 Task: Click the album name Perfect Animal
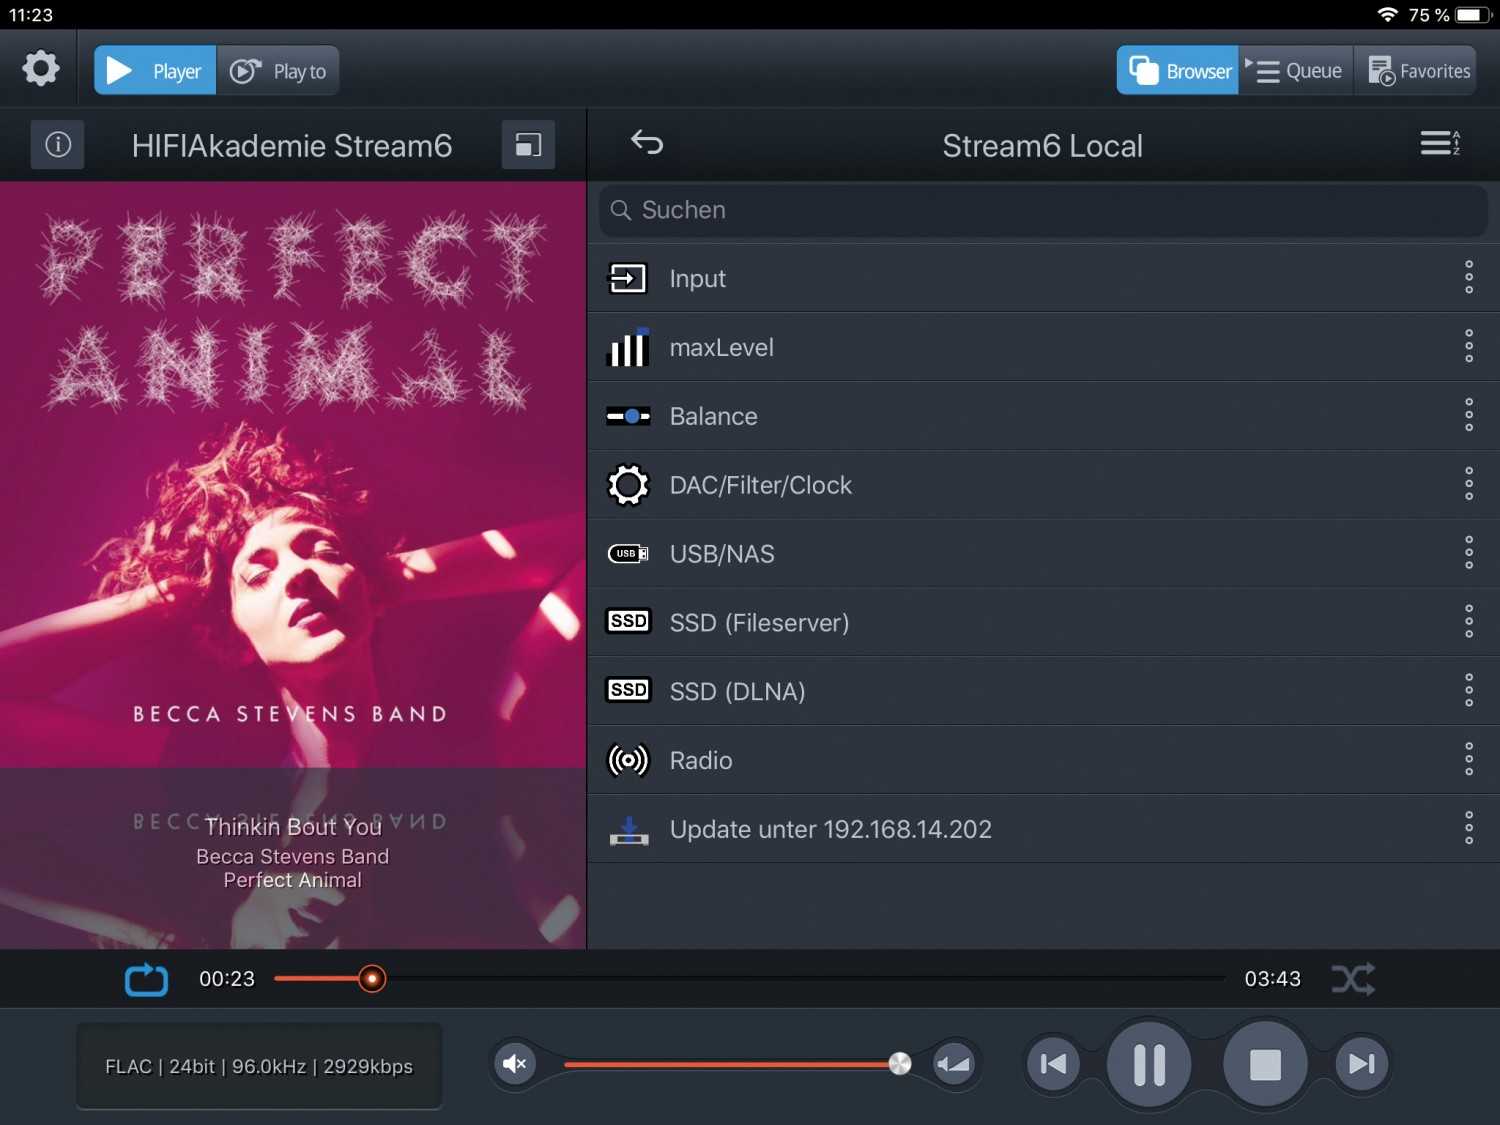(293, 881)
